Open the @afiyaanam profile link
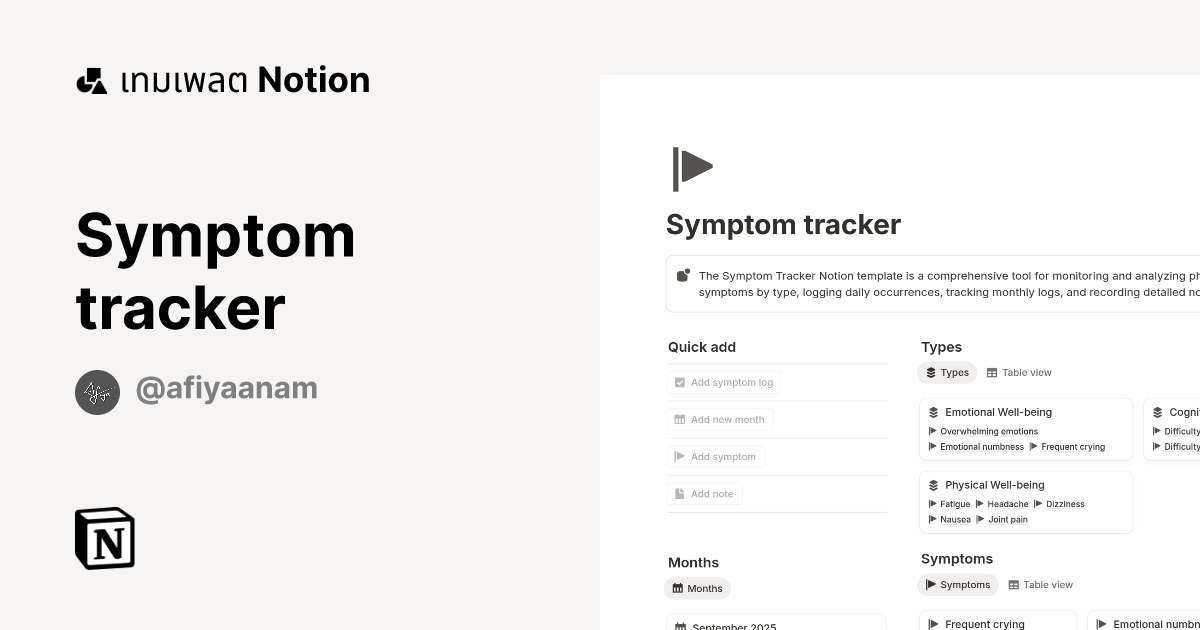Viewport: 1200px width, 630px height. click(226, 388)
